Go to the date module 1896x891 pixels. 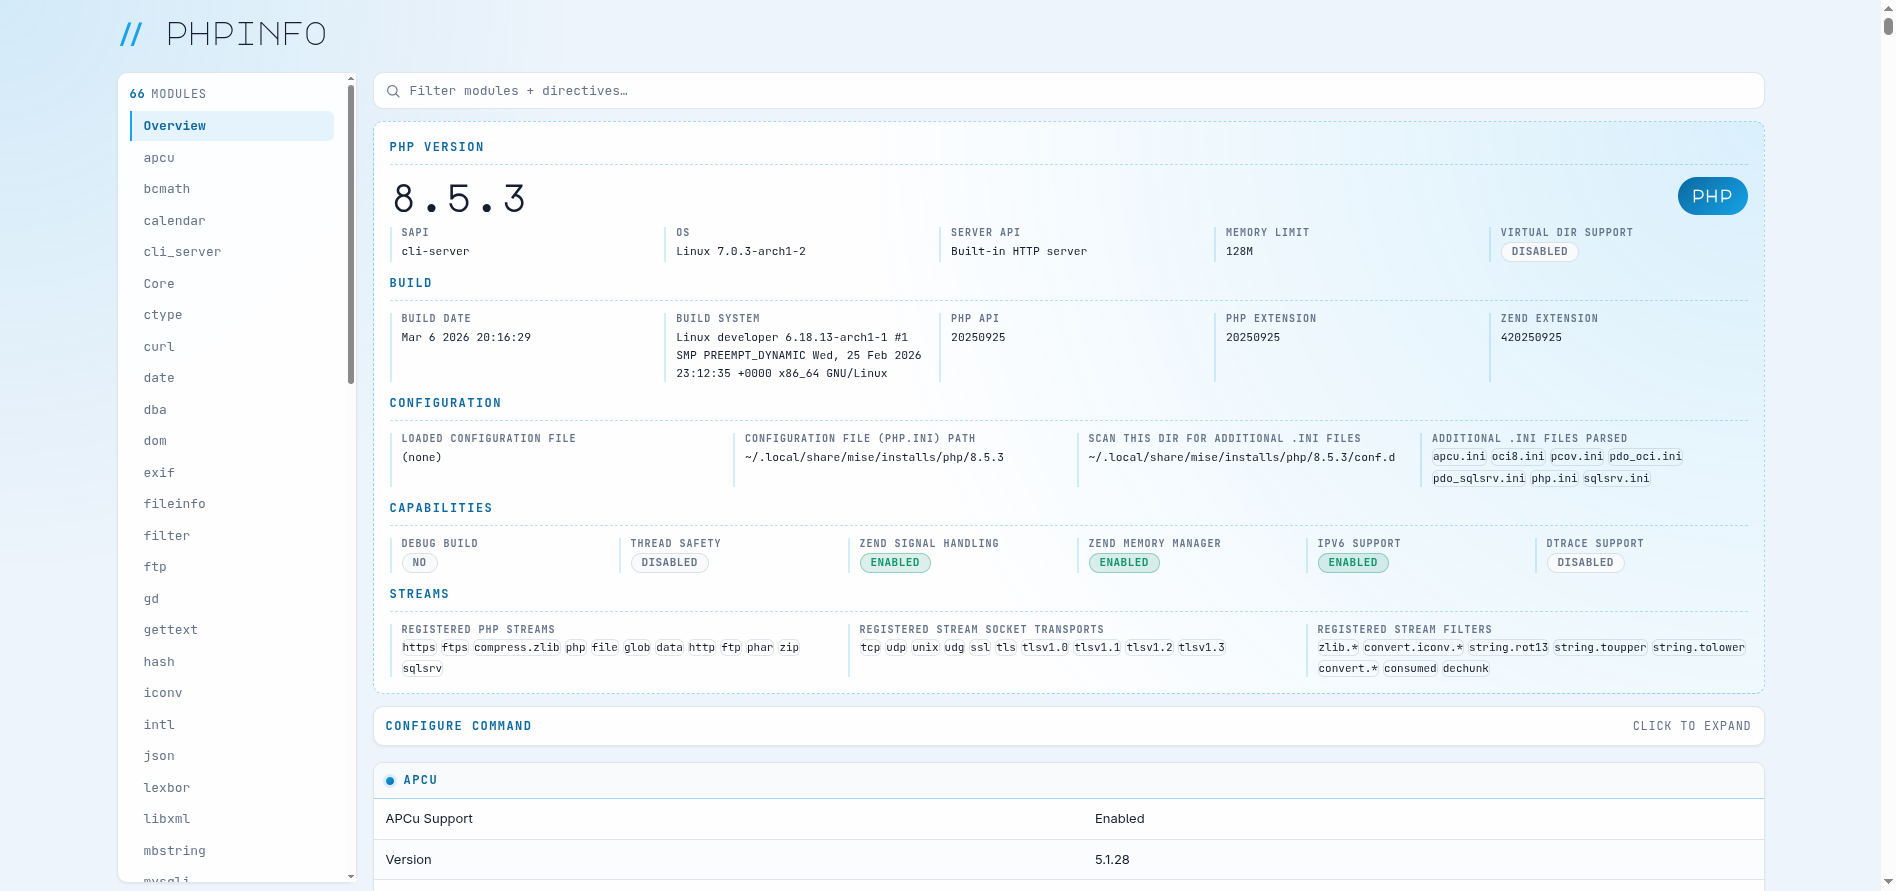pyautogui.click(x=232, y=378)
